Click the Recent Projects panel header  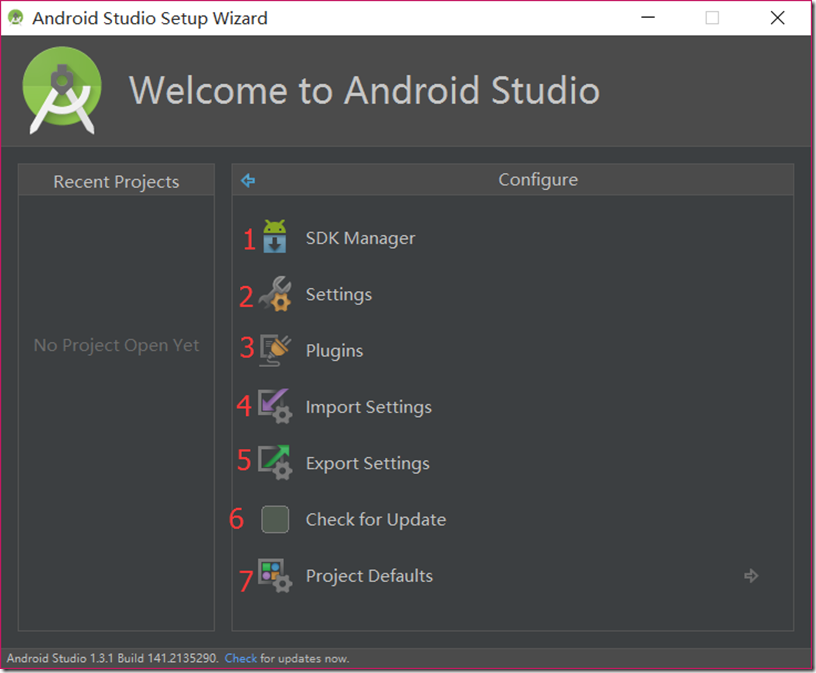116,181
